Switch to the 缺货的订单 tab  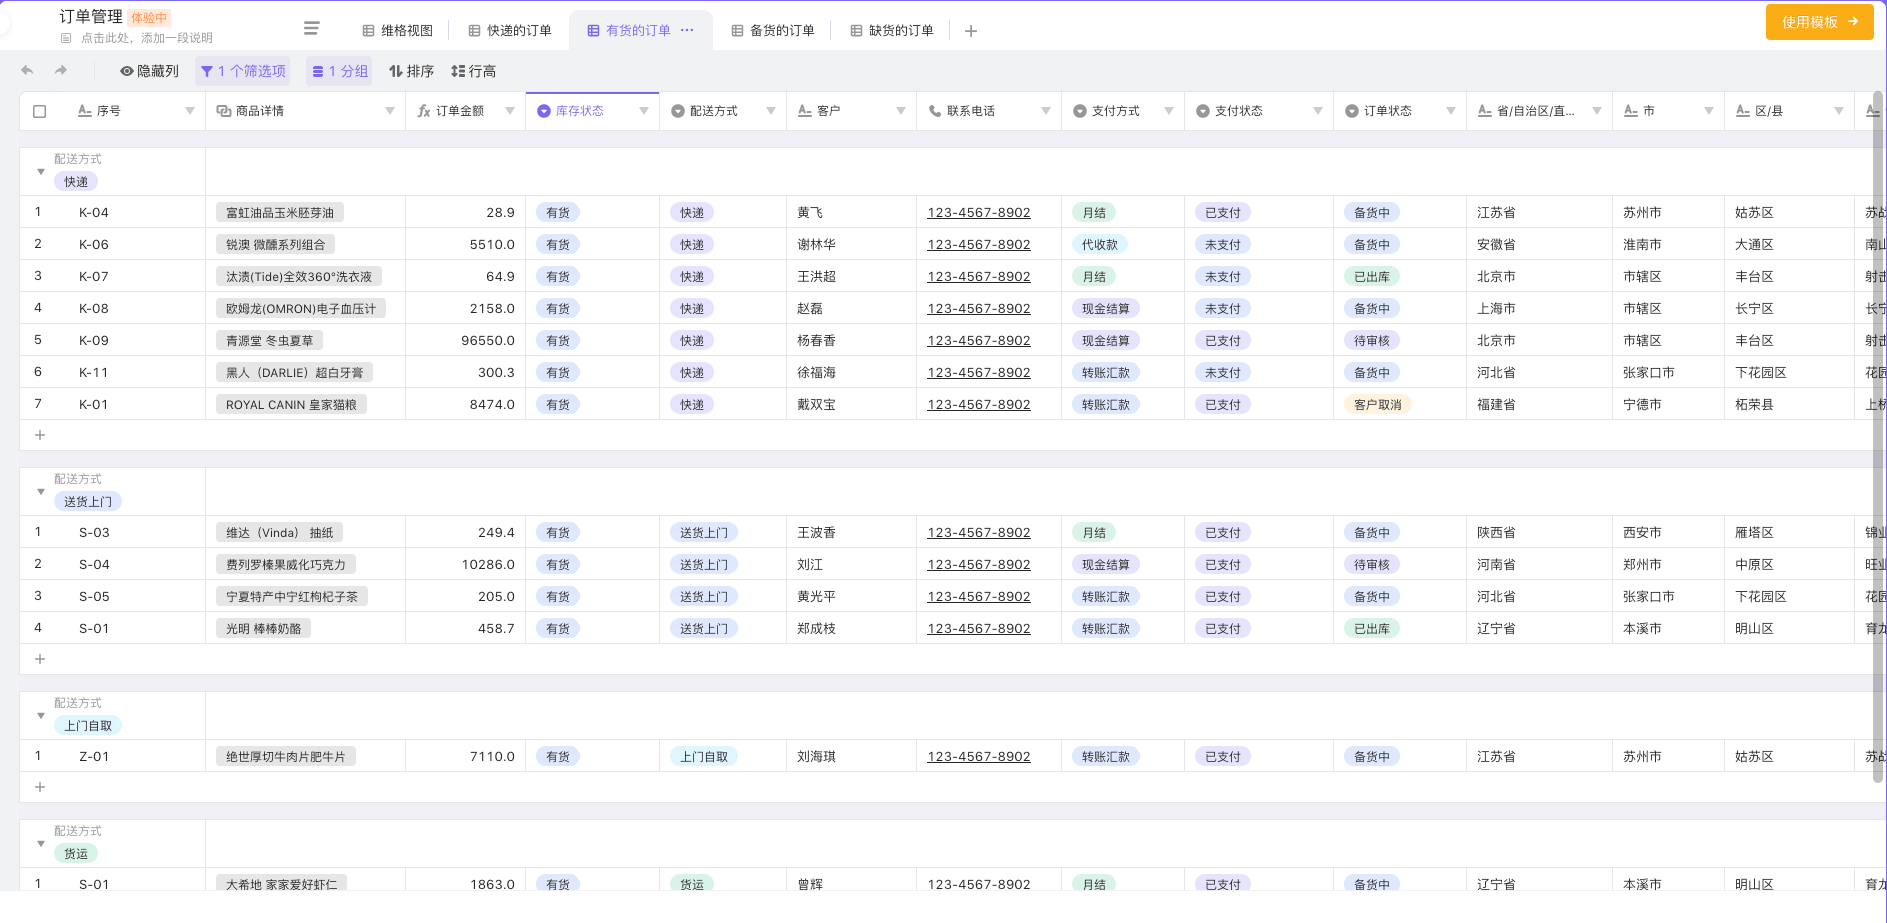coord(891,31)
